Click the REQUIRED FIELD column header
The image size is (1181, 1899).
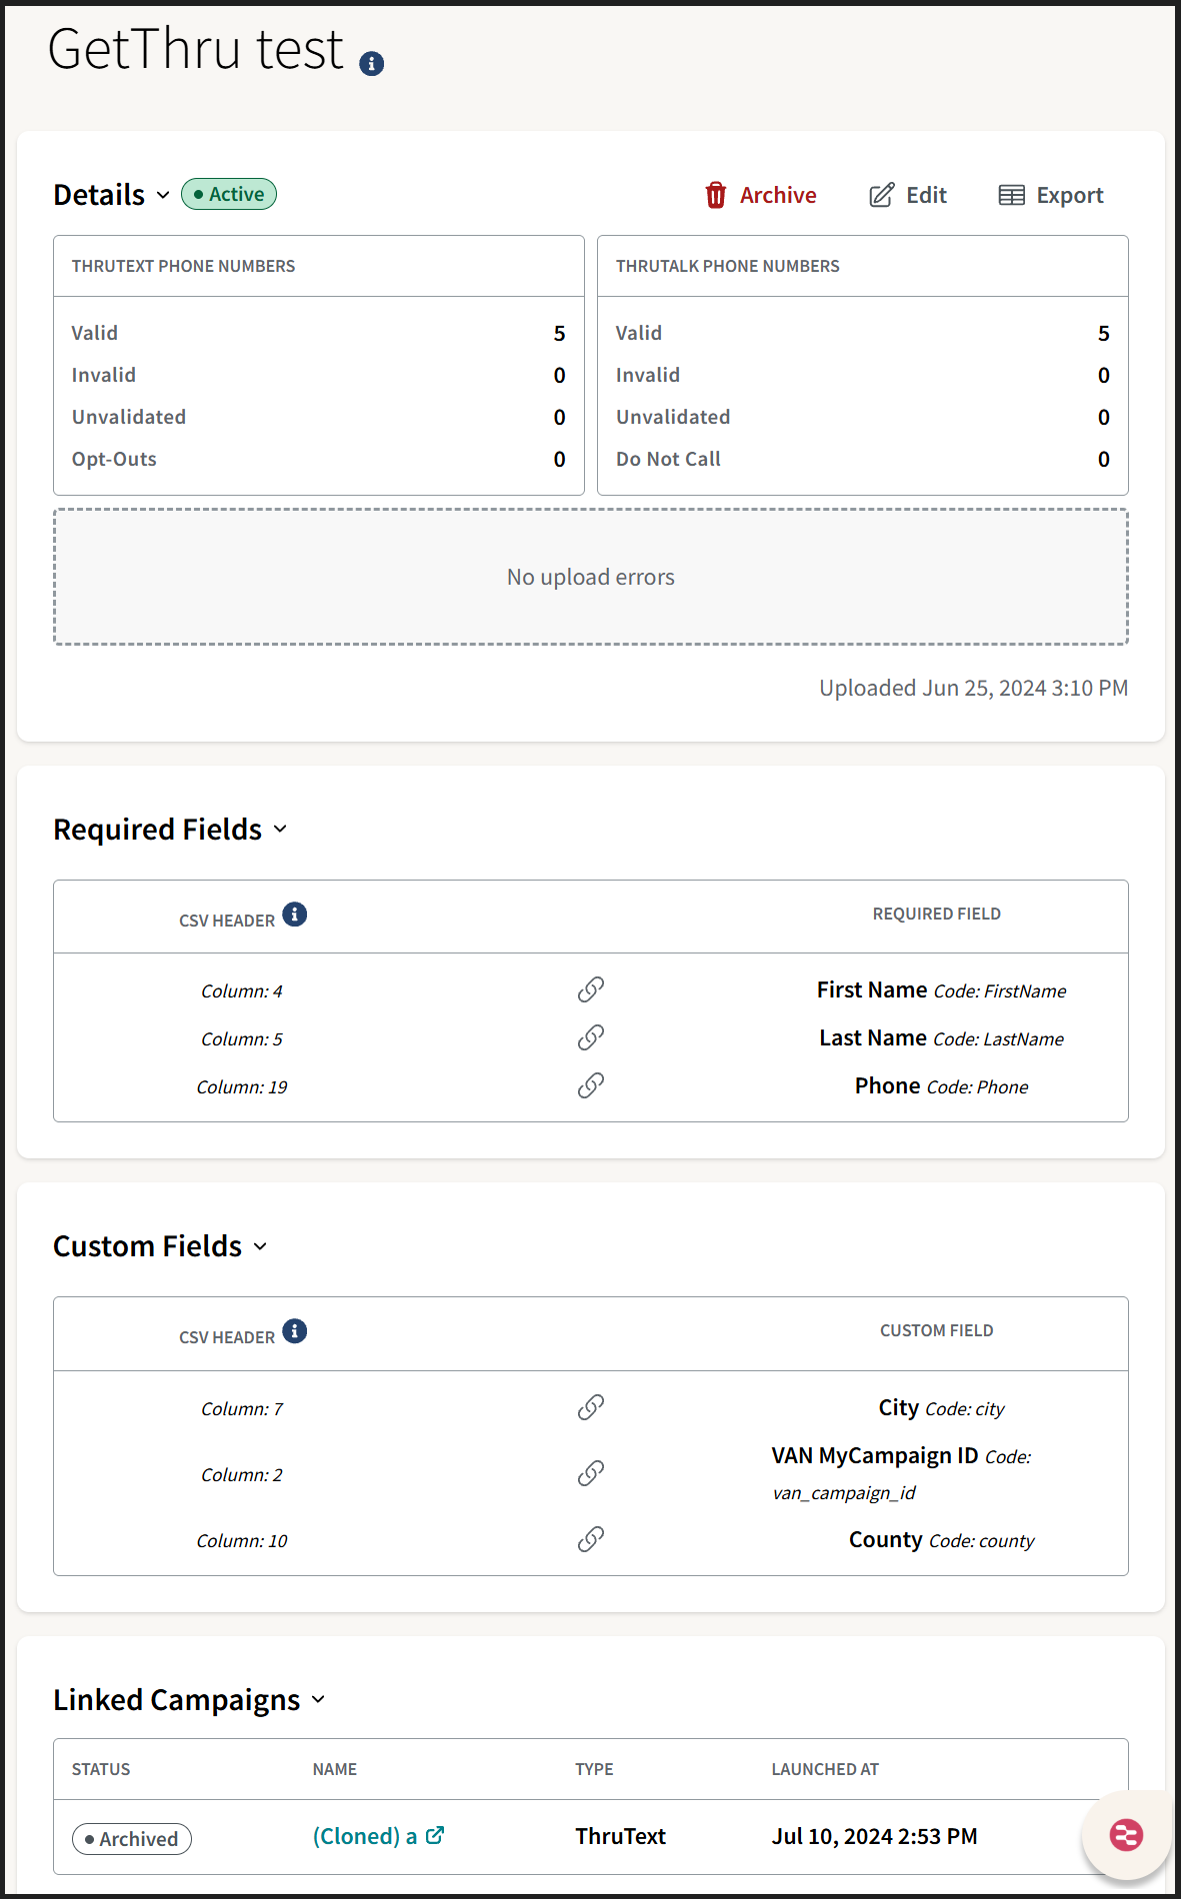coord(936,914)
